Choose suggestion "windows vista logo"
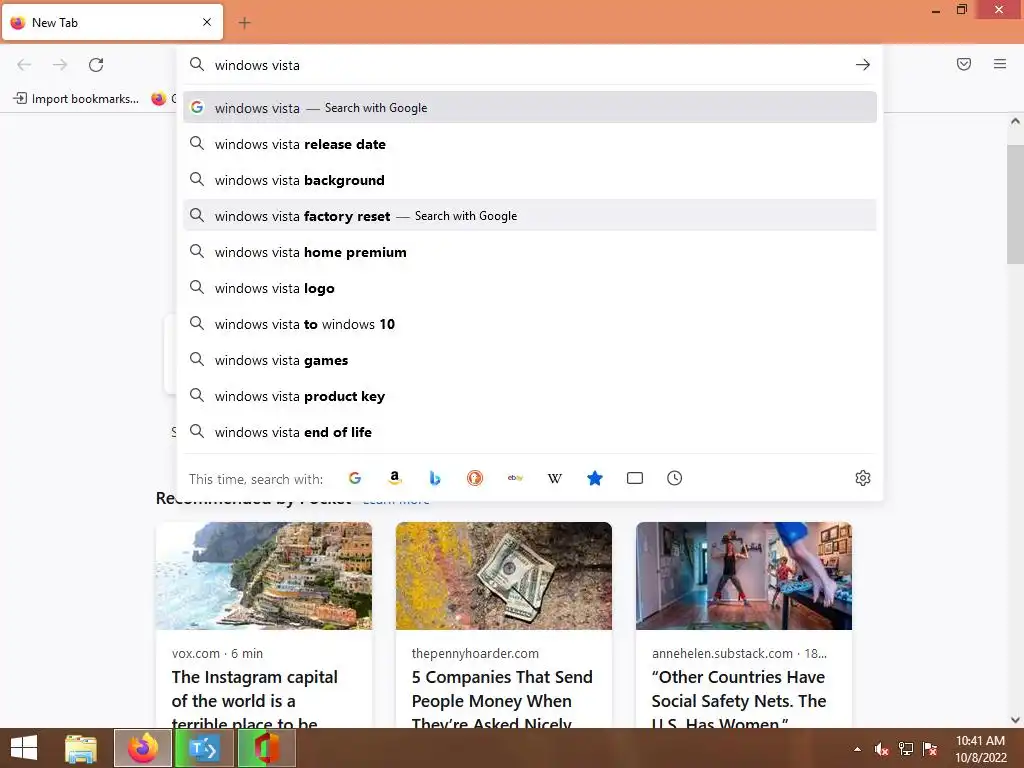The width and height of the screenshot is (1024, 768). pyautogui.click(x=530, y=287)
